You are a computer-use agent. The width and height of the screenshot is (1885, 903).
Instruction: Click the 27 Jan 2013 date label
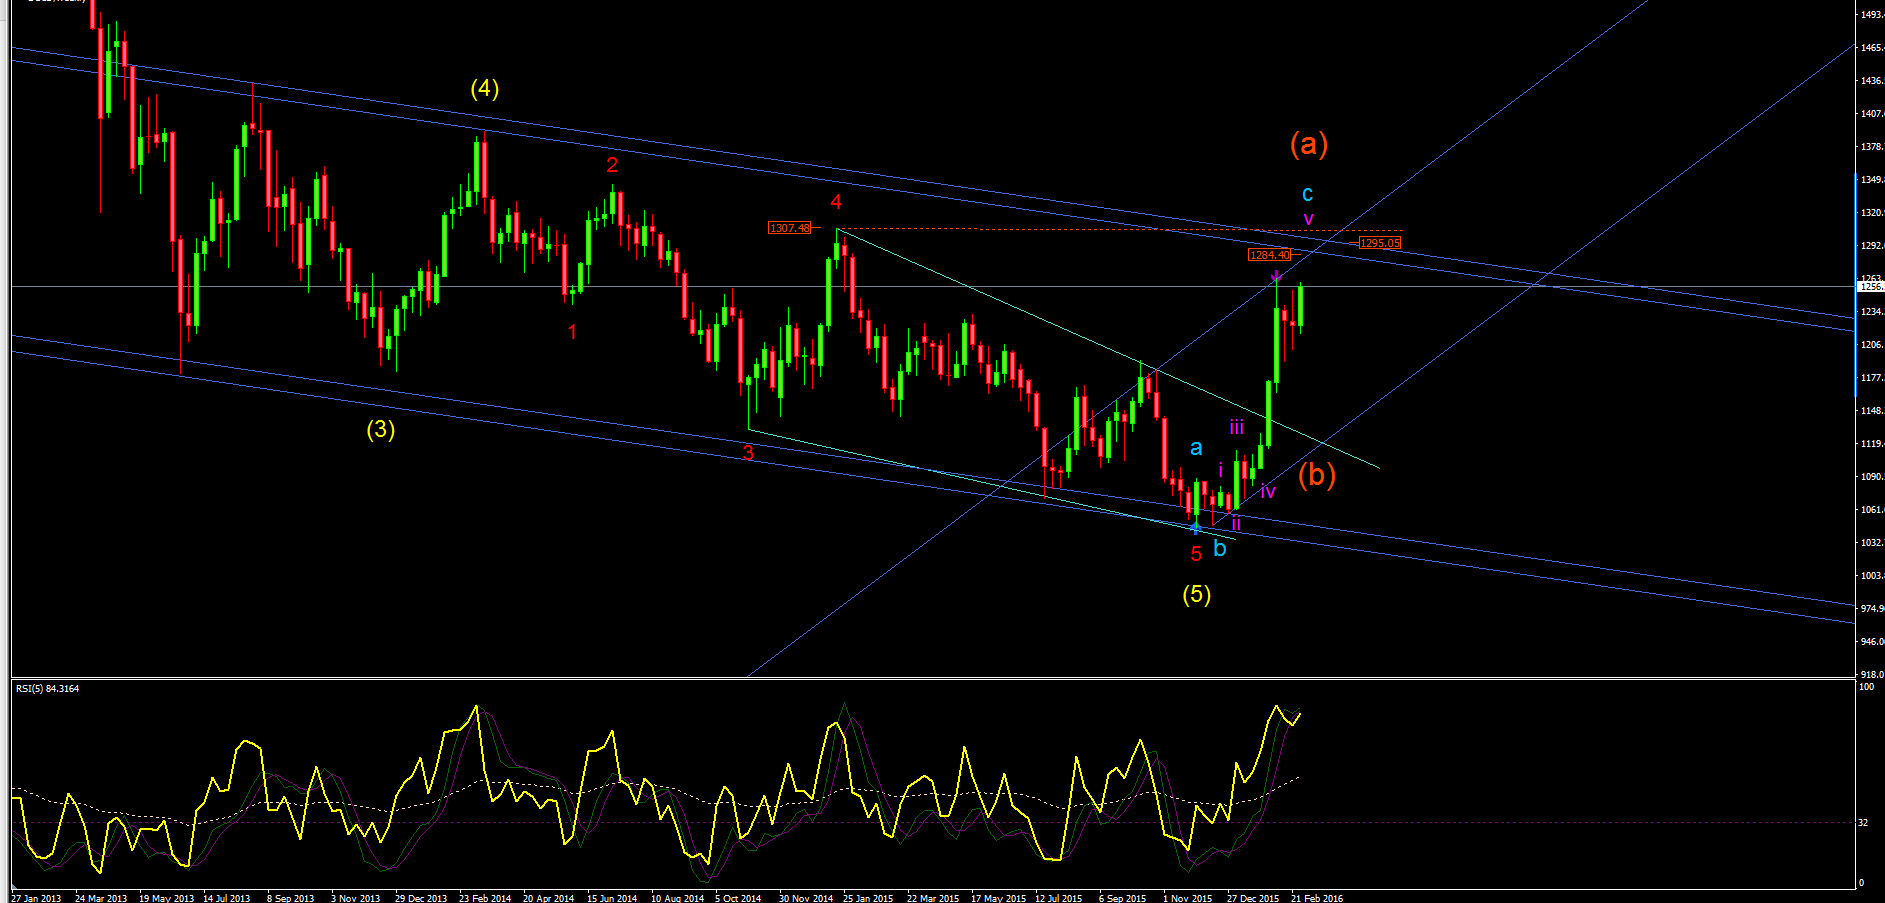coord(36,898)
